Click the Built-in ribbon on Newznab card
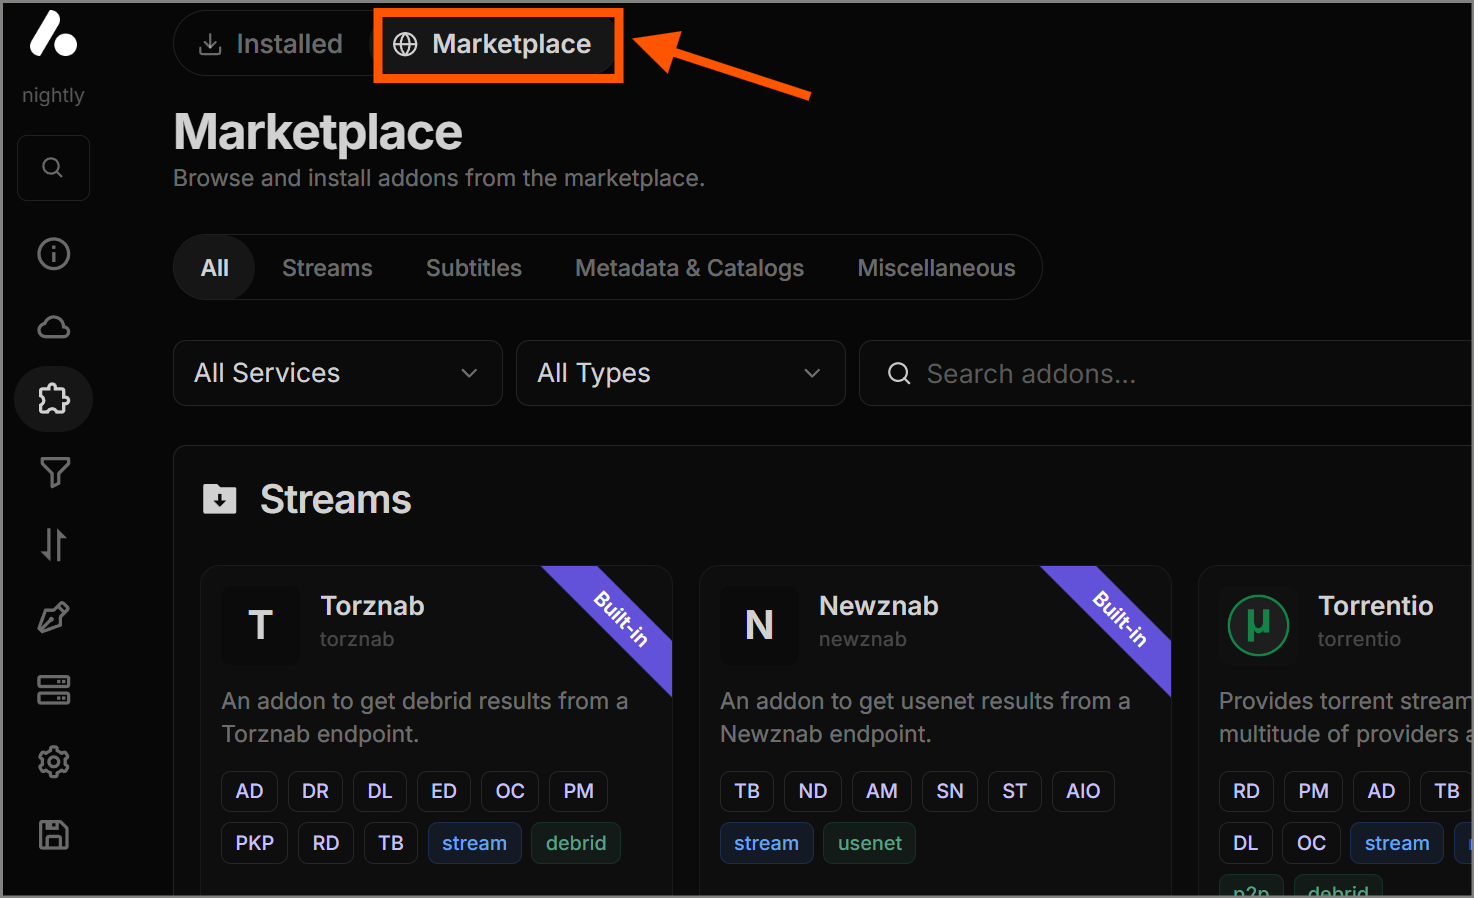The width and height of the screenshot is (1474, 898). [1120, 618]
